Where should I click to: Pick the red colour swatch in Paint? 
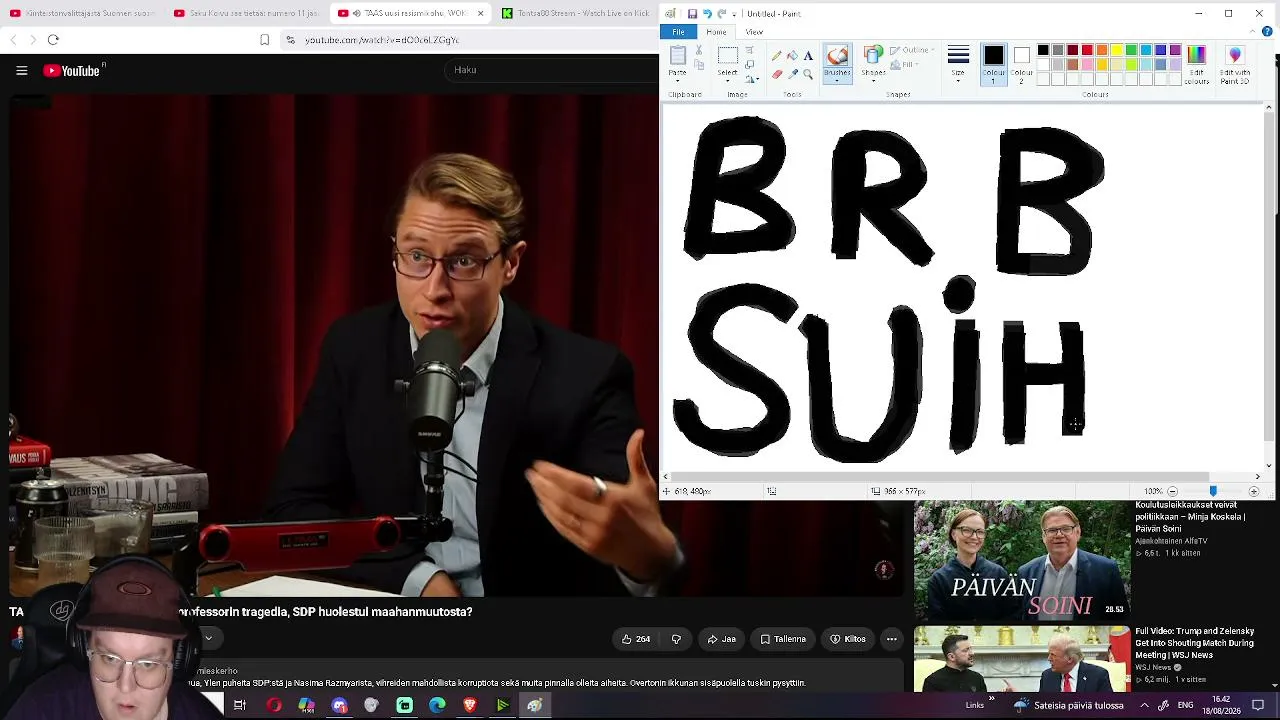[x=1087, y=50]
